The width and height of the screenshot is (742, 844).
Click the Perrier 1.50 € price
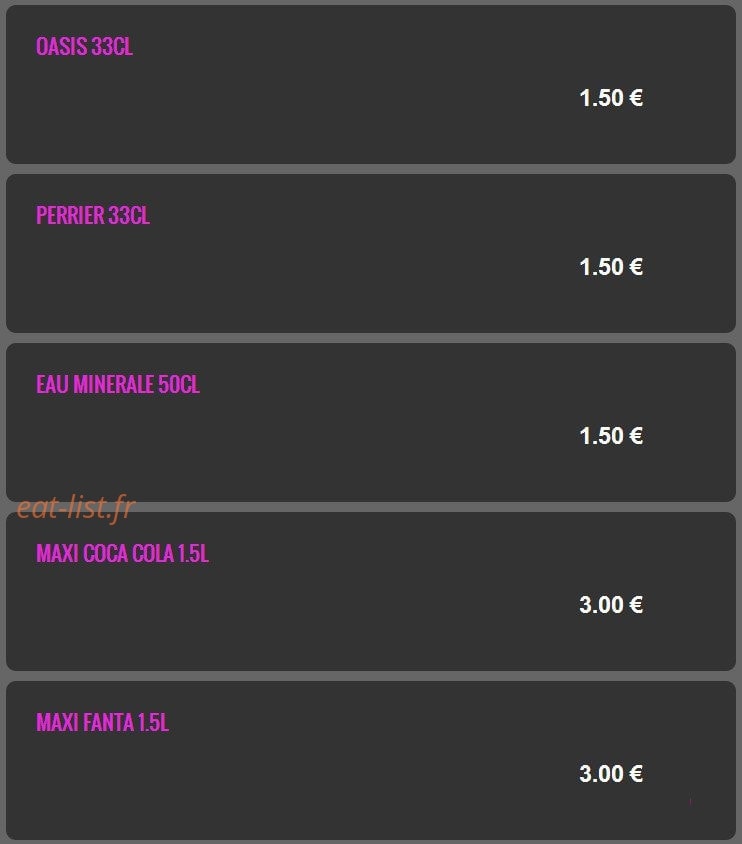(x=611, y=267)
